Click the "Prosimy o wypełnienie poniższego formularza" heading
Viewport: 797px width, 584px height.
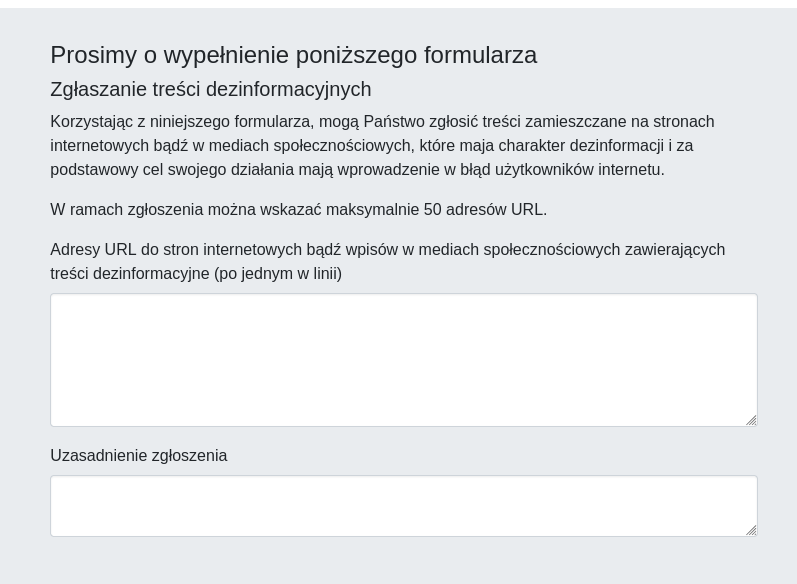coord(293,55)
